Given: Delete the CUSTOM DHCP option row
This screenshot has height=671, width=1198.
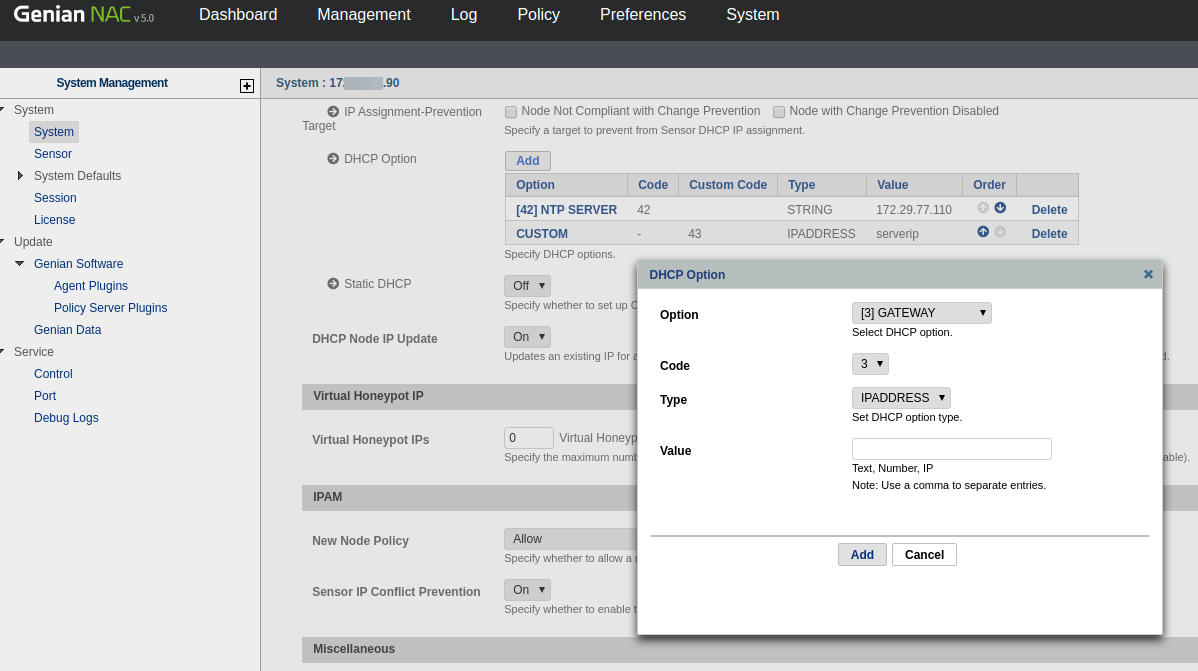Looking at the screenshot, I should pyautogui.click(x=1049, y=234).
